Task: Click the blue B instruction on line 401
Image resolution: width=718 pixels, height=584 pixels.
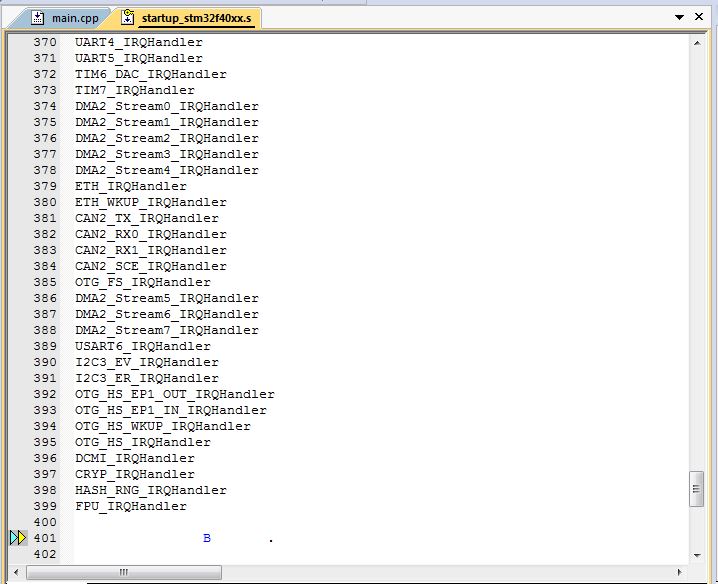Action: 207,538
